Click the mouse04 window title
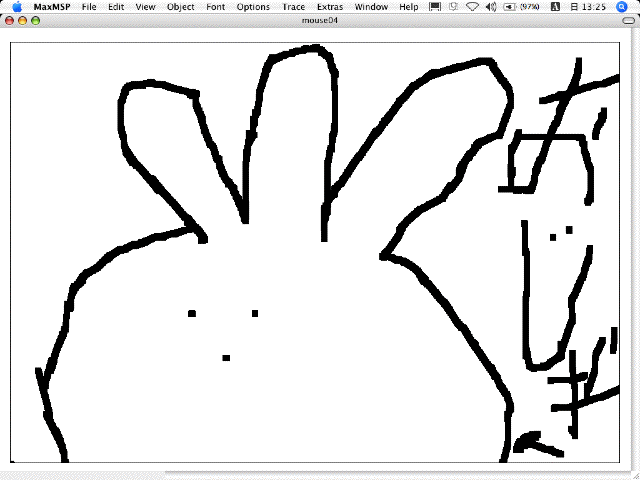Screen dimensions: 640x480 [320, 20]
